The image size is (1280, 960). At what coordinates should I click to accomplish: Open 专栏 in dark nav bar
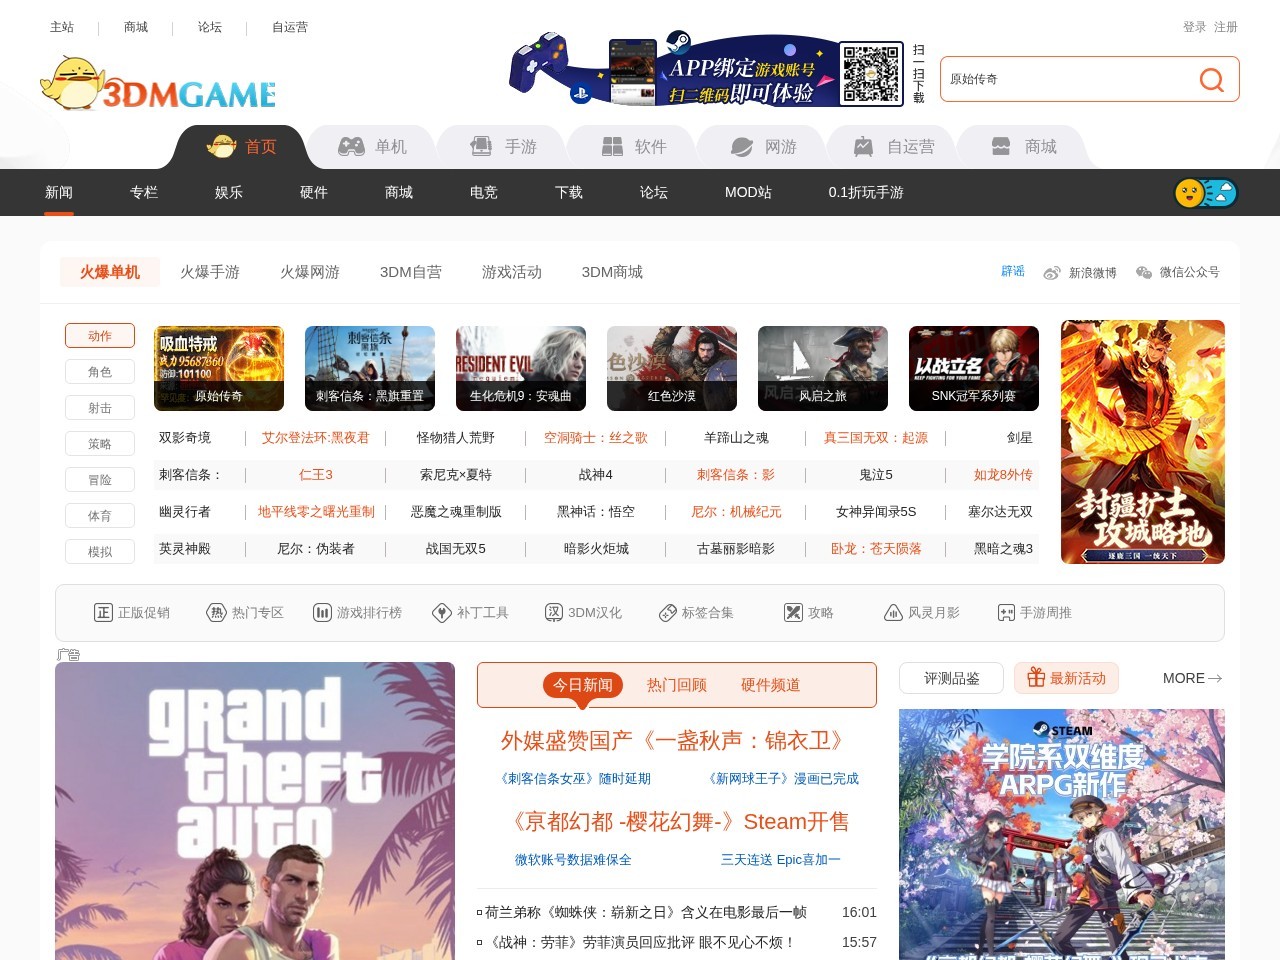point(144,192)
